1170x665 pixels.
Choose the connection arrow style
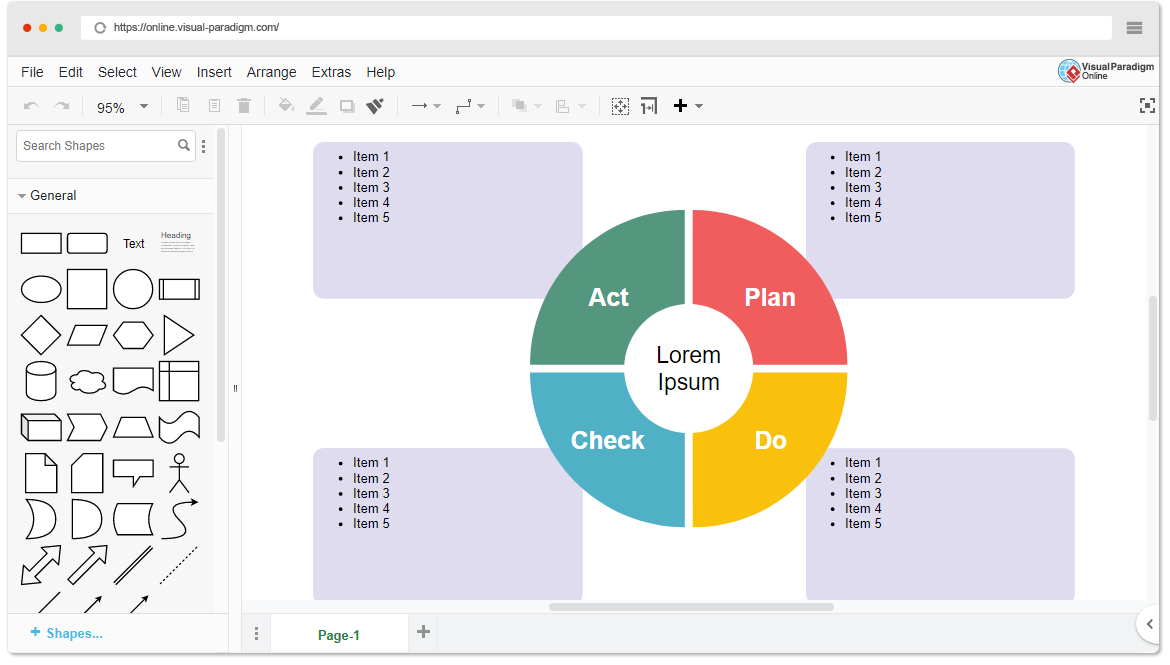pos(419,106)
